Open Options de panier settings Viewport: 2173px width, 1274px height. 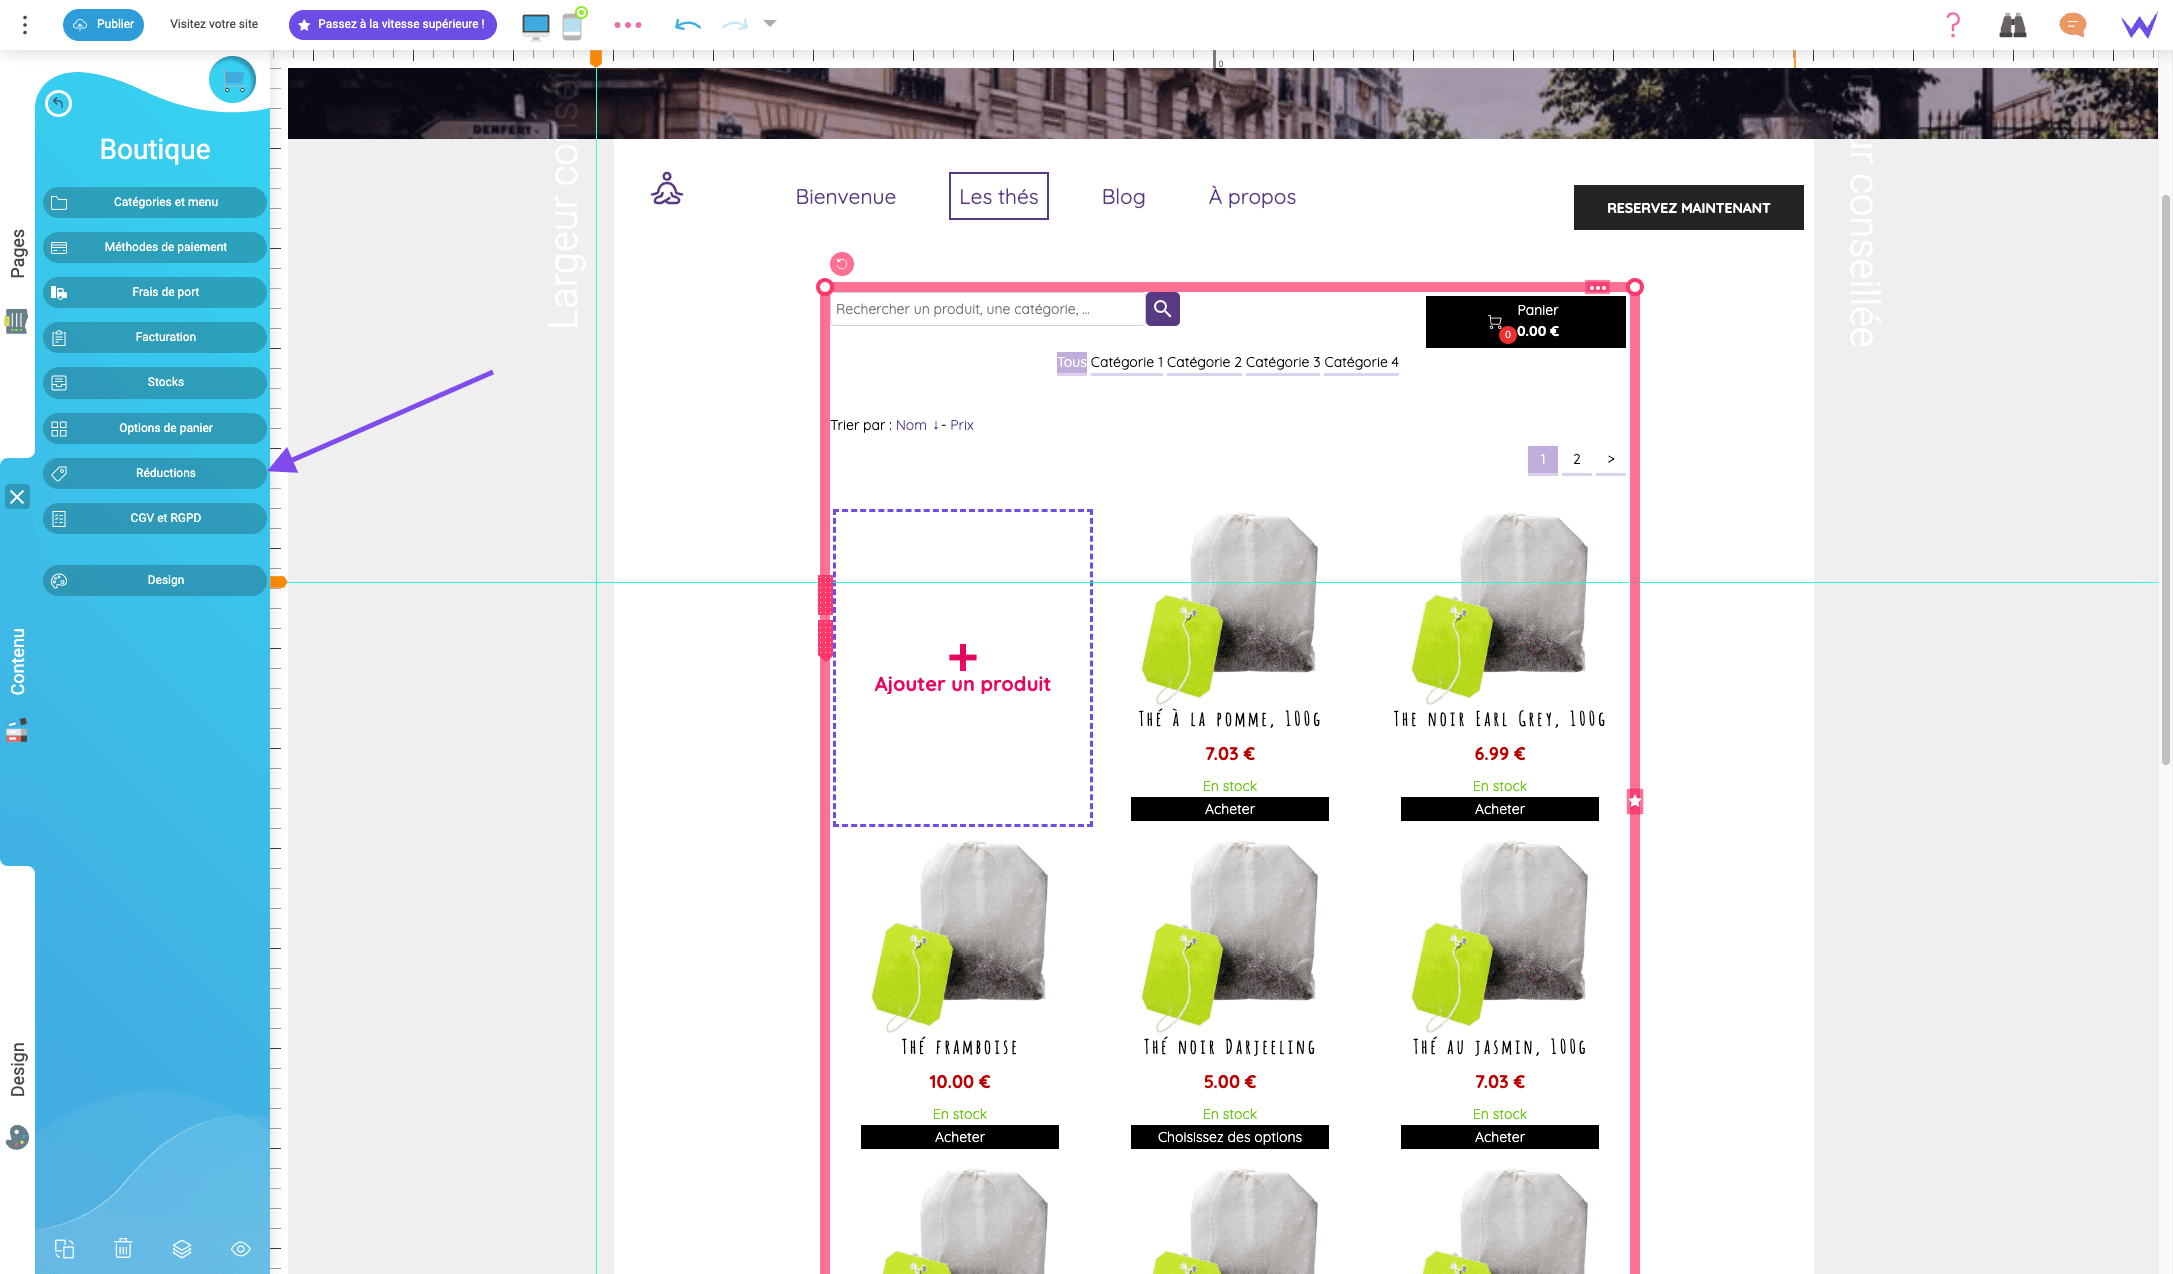[155, 428]
